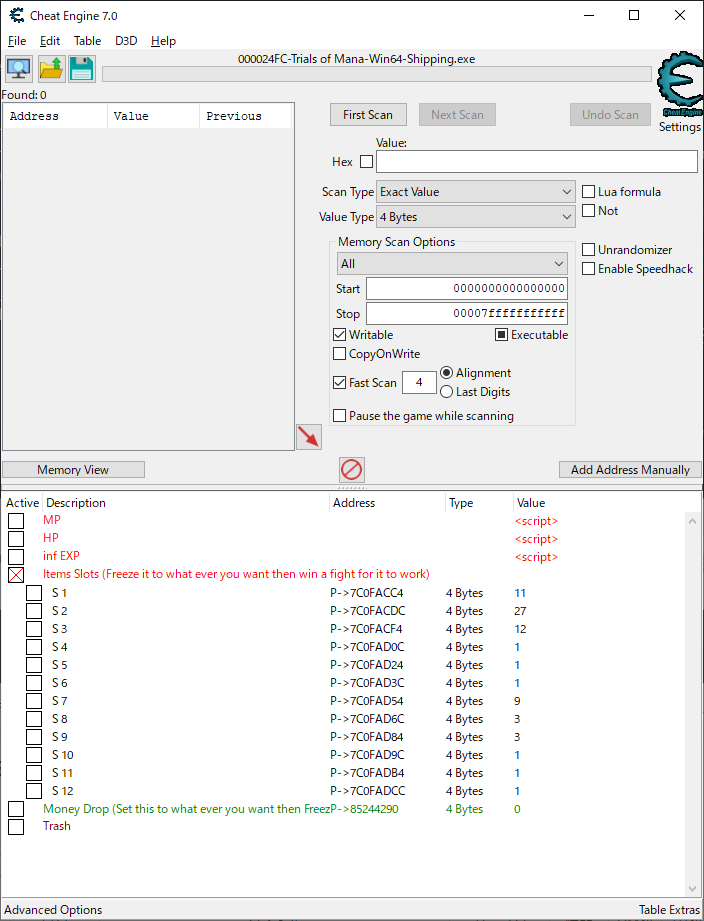Open the Edit menu
This screenshot has height=921, width=704.
click(50, 41)
